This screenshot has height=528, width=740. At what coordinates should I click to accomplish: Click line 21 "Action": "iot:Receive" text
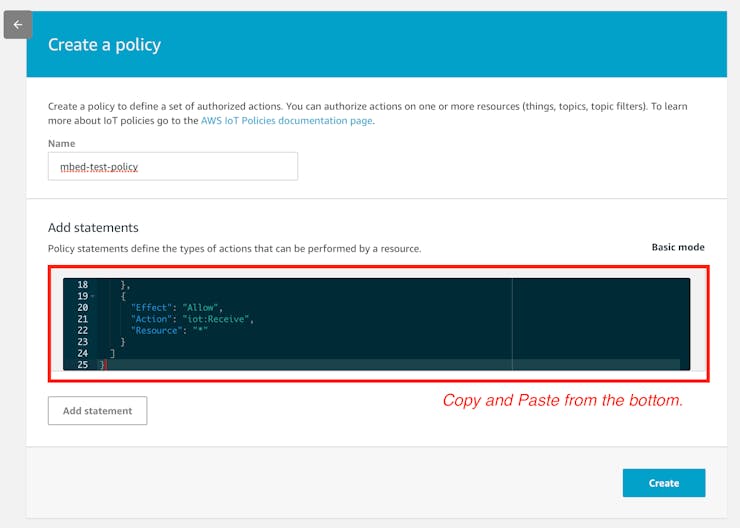193,319
